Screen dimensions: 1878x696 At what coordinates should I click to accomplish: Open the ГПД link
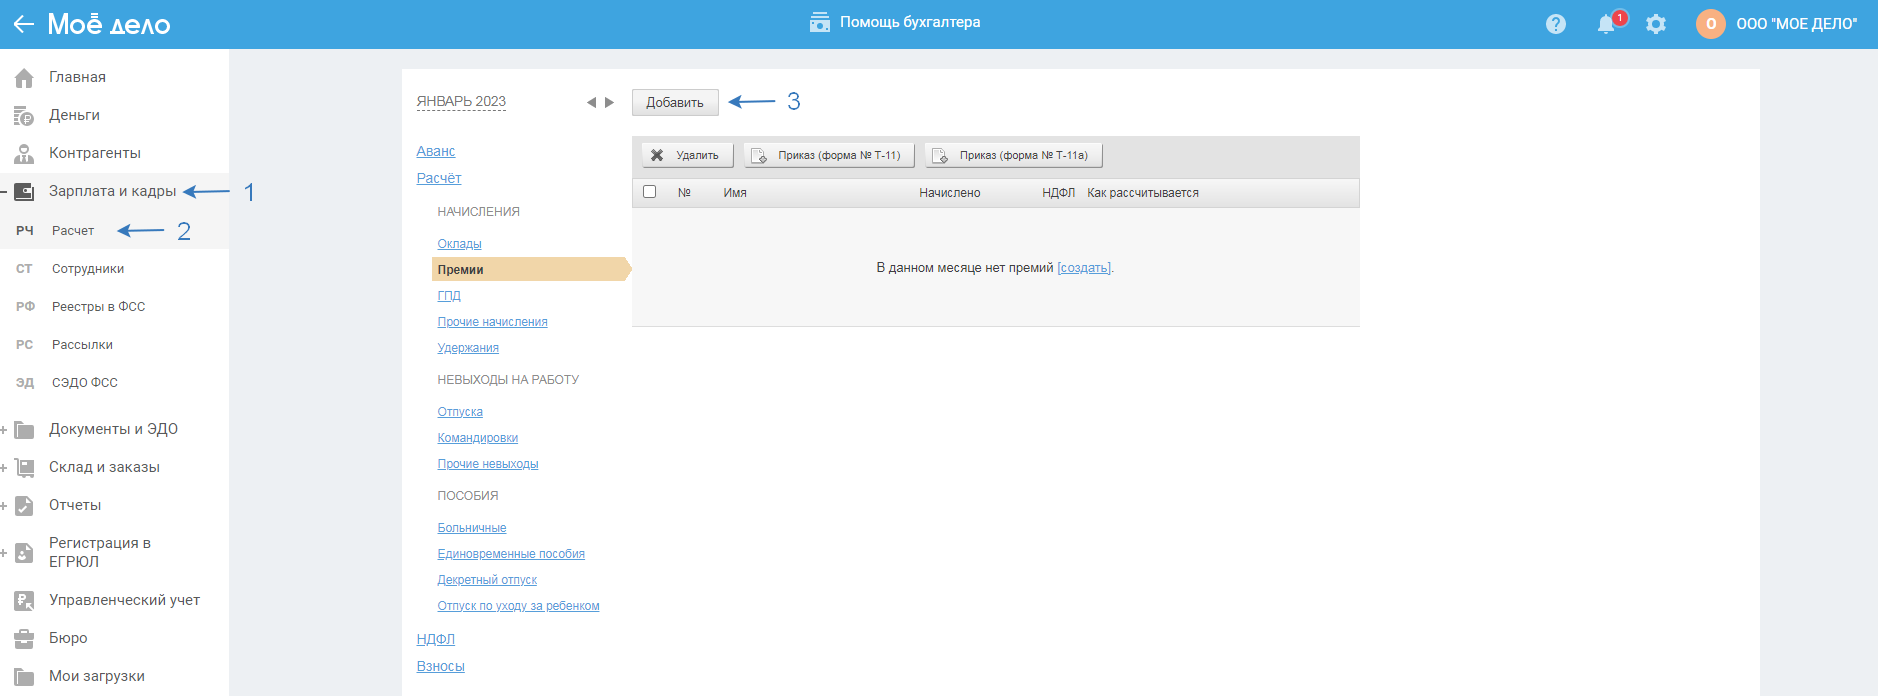[x=449, y=296]
